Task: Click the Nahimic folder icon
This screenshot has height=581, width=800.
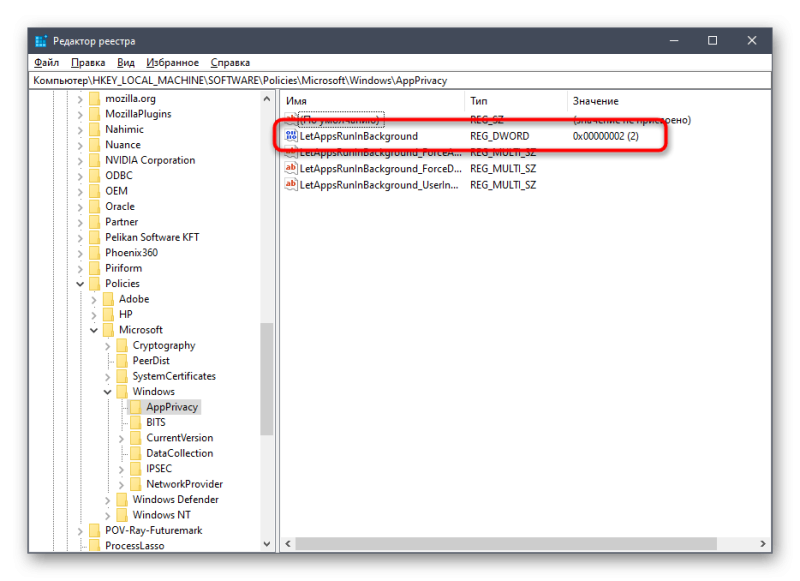Action: [94, 129]
